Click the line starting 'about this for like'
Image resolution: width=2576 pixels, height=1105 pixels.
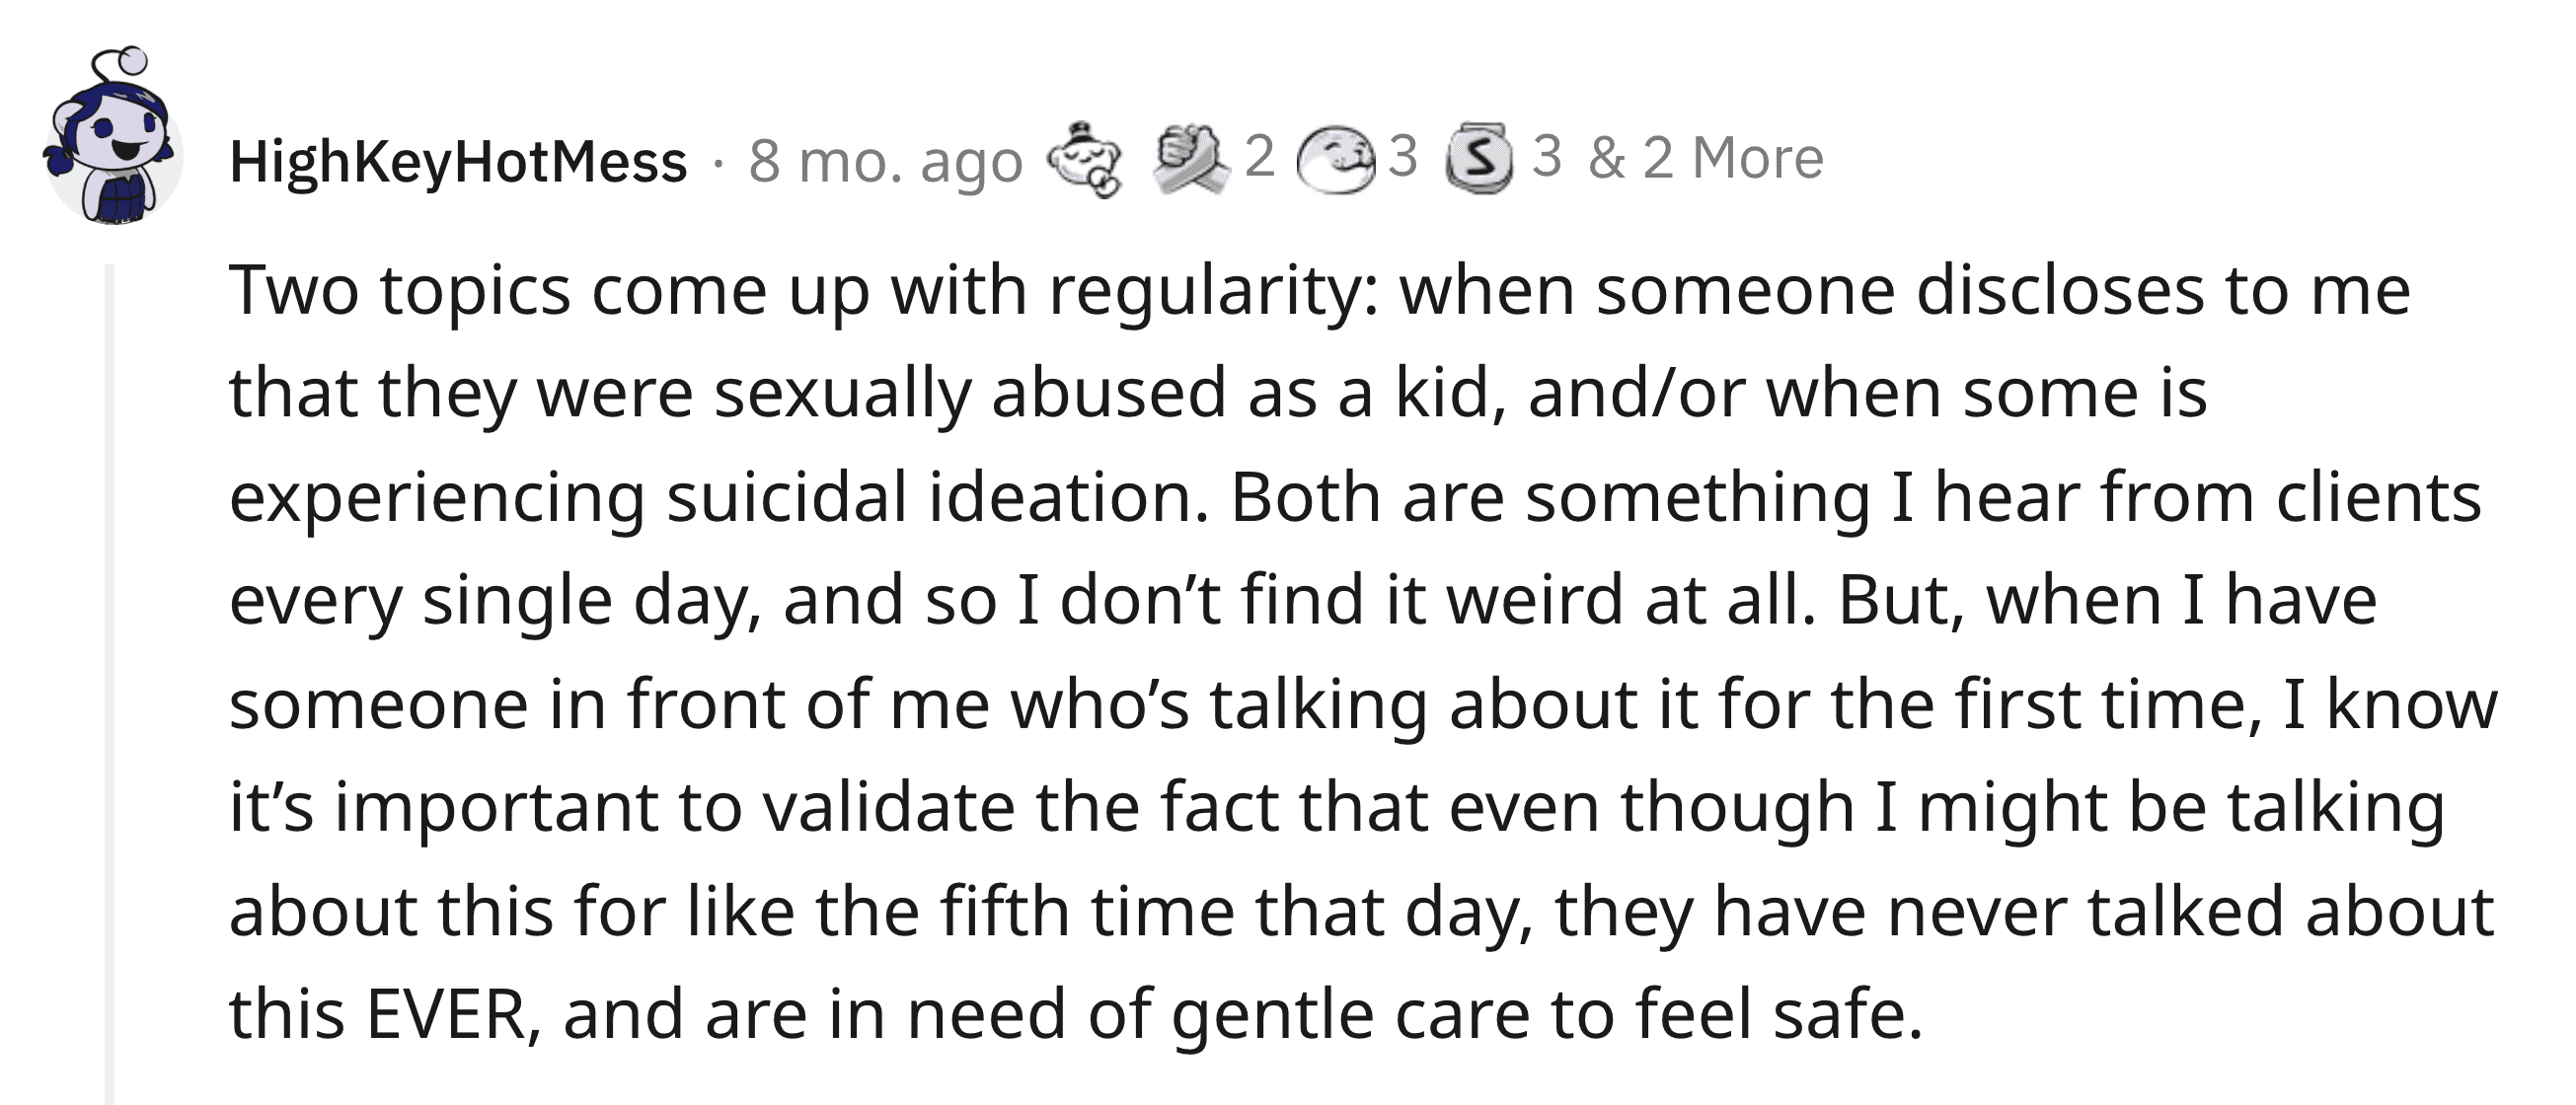coord(1362,912)
